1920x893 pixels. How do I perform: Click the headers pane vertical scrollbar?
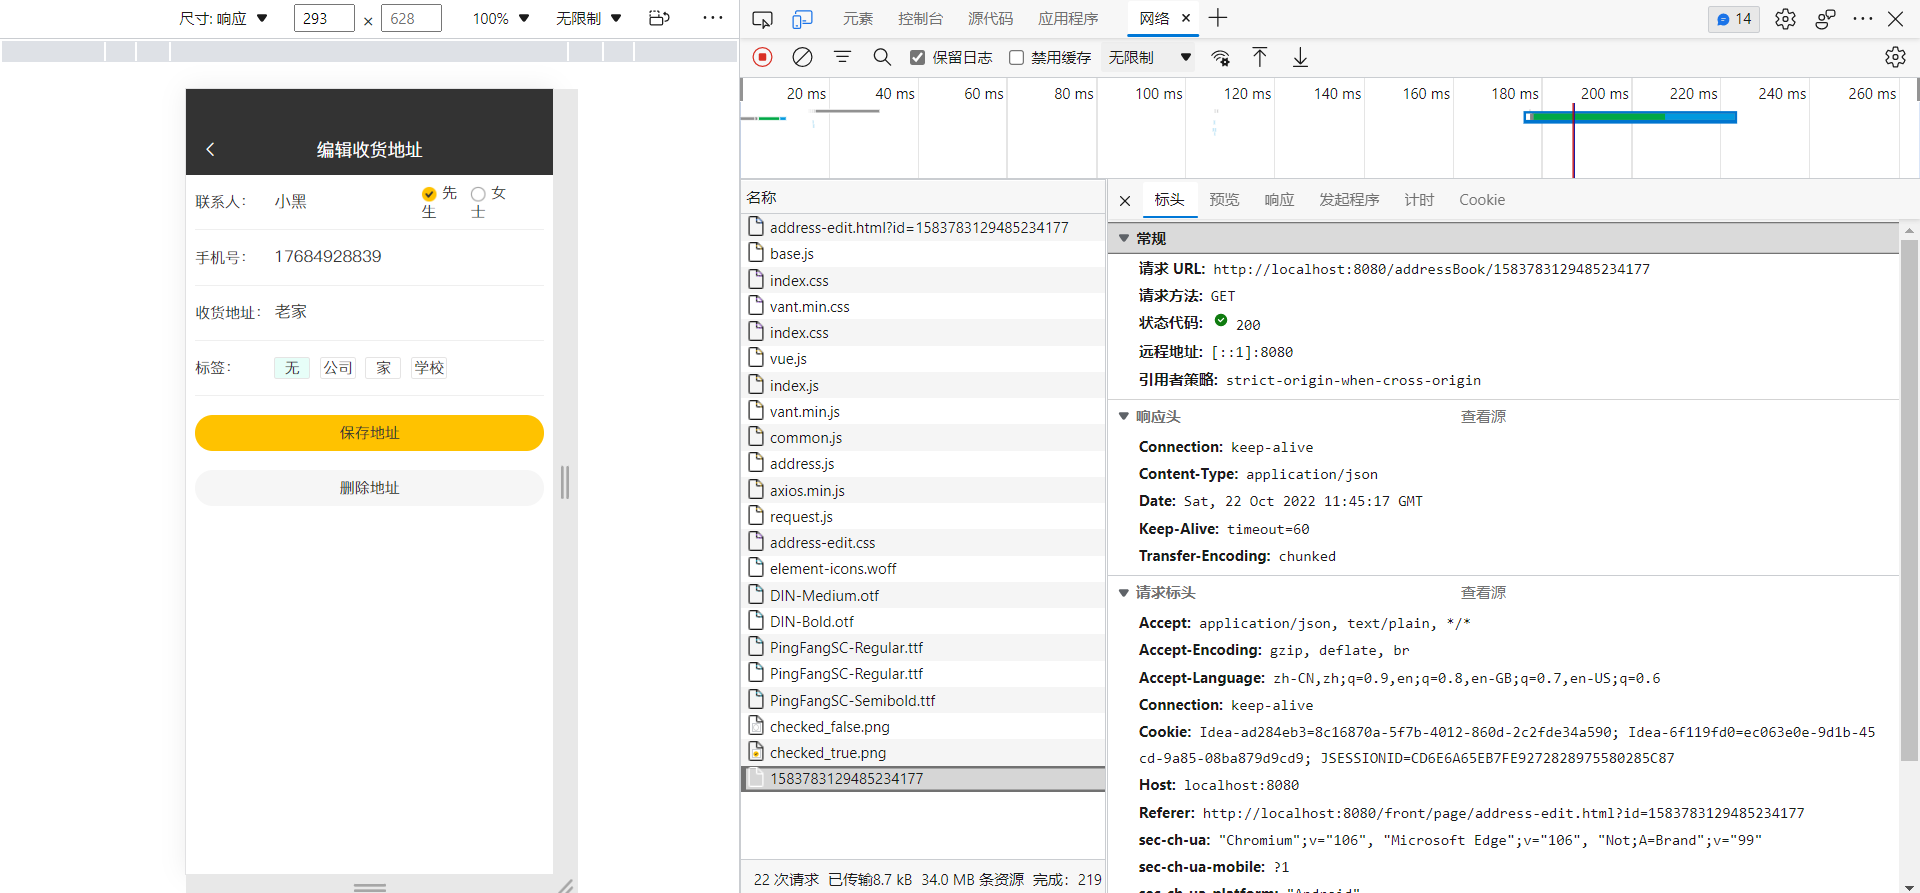[x=1909, y=500]
